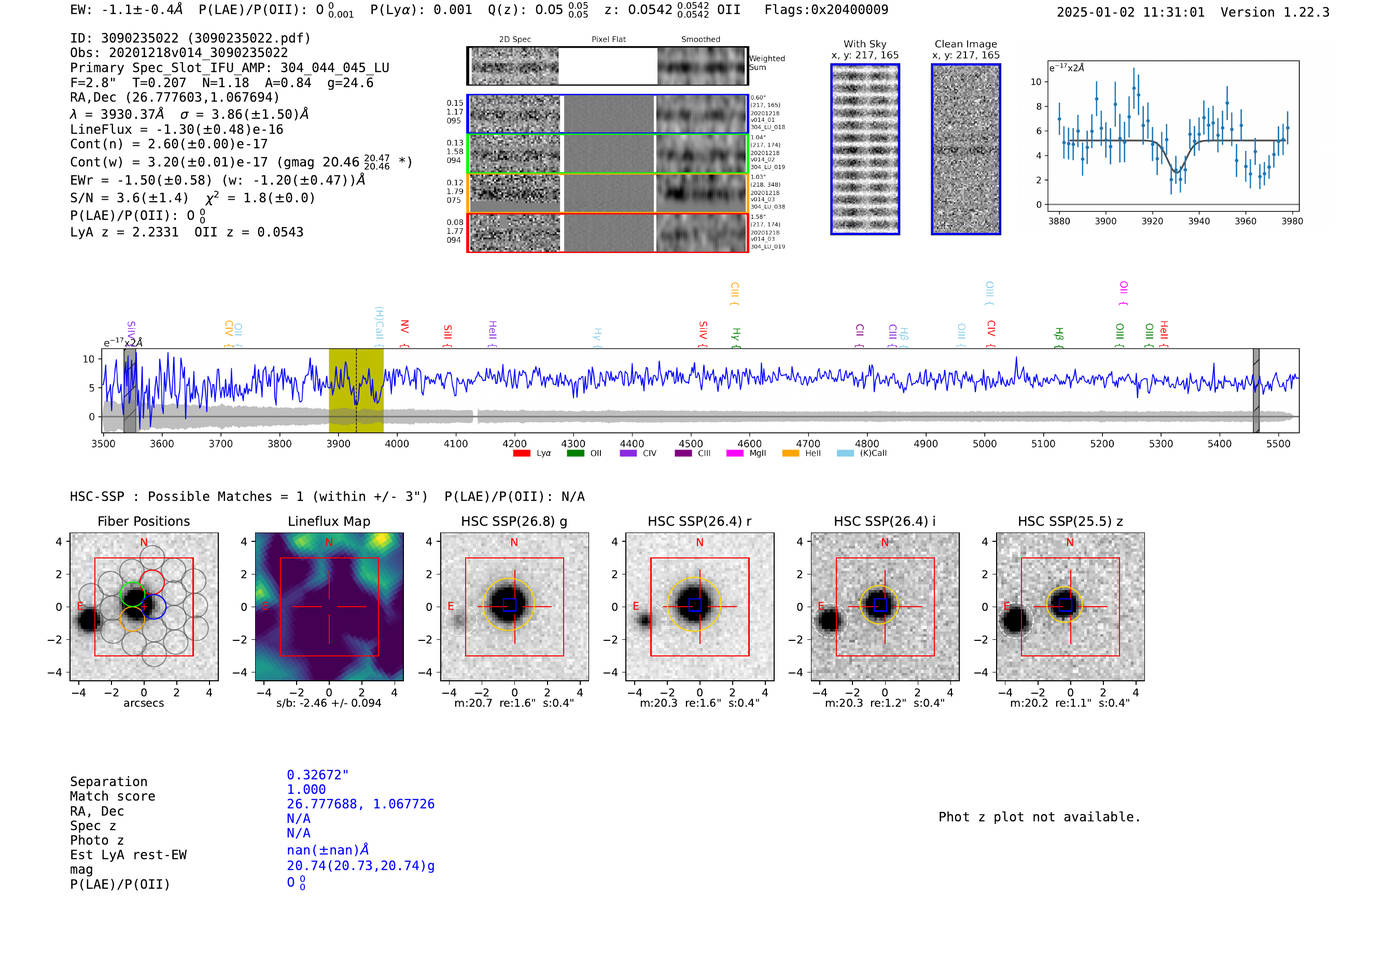Screen dimensions: 1400x953
Task: Select the orange-bordered 2D spectrum row
Action: coord(608,193)
